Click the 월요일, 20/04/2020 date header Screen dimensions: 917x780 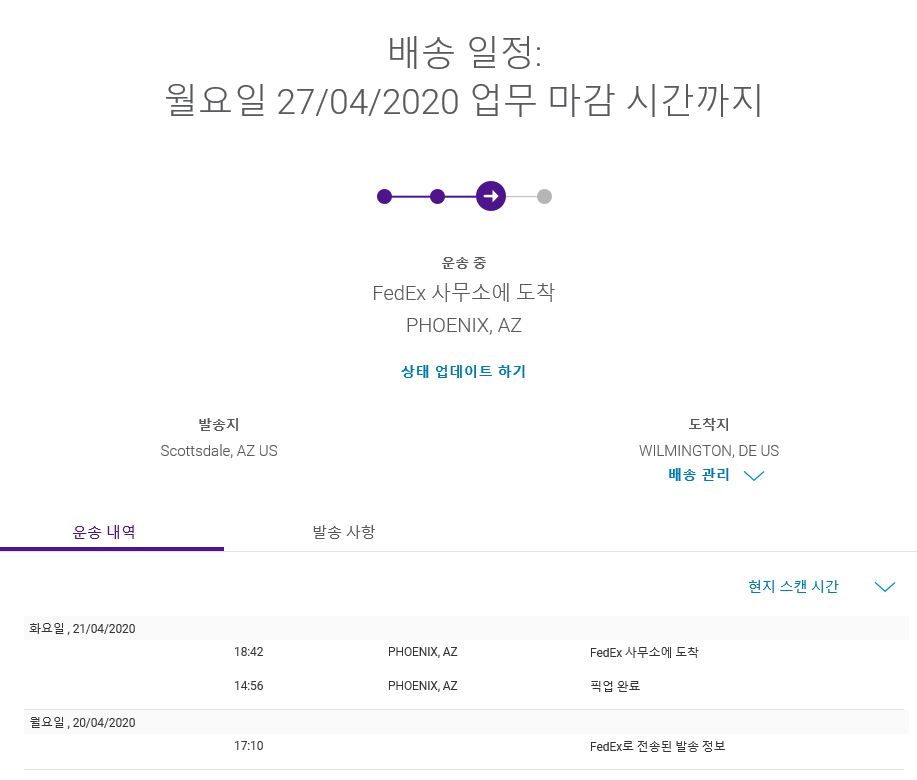tap(82, 723)
